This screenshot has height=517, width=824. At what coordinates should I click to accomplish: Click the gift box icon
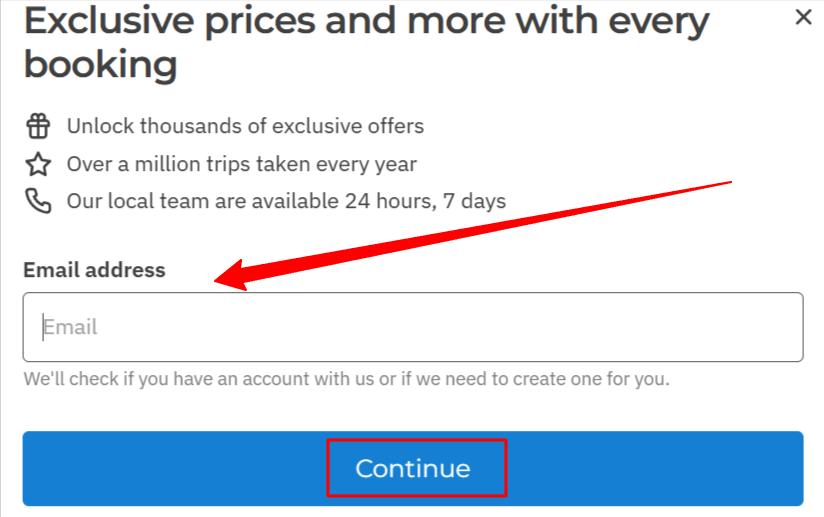point(38,126)
